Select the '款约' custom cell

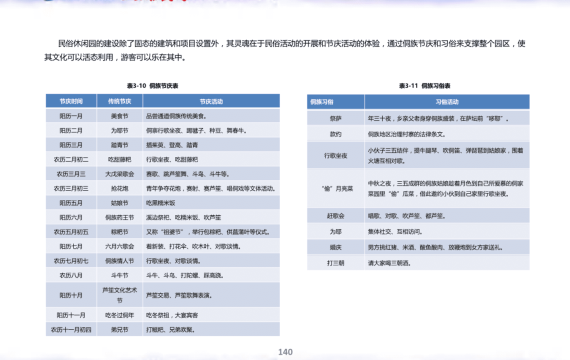(x=336, y=134)
